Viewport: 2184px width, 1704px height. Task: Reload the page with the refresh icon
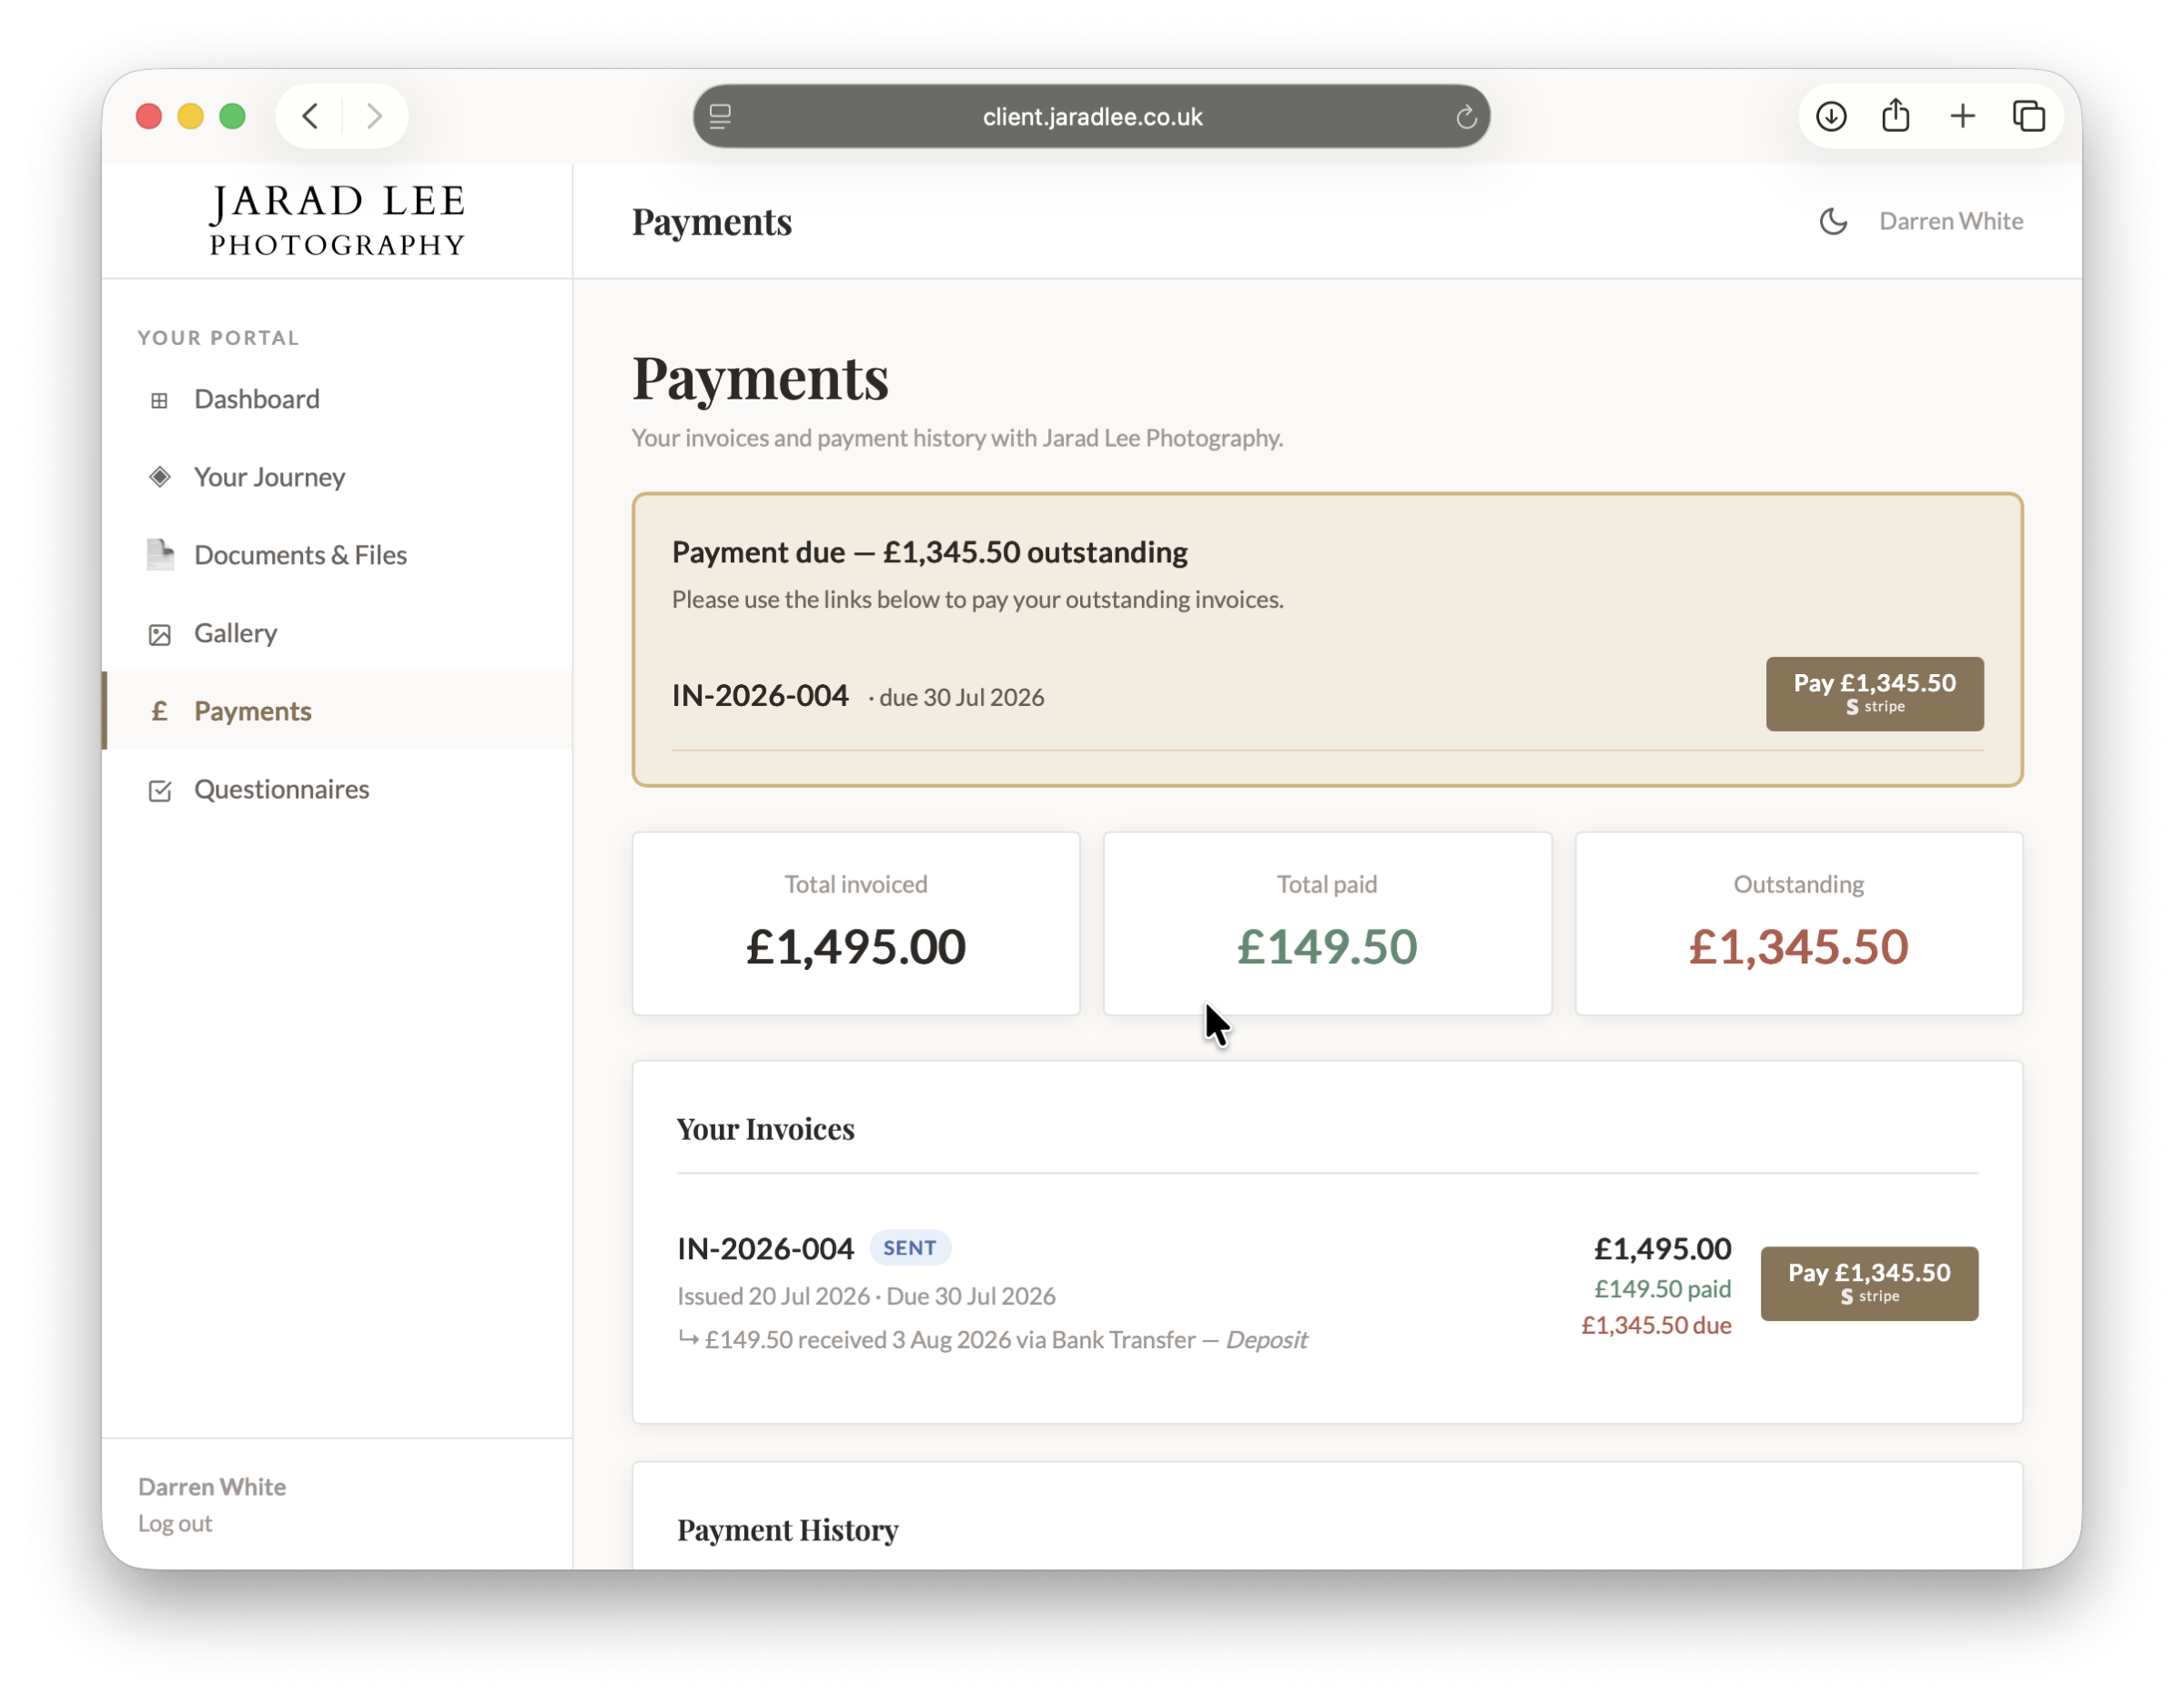click(1466, 117)
